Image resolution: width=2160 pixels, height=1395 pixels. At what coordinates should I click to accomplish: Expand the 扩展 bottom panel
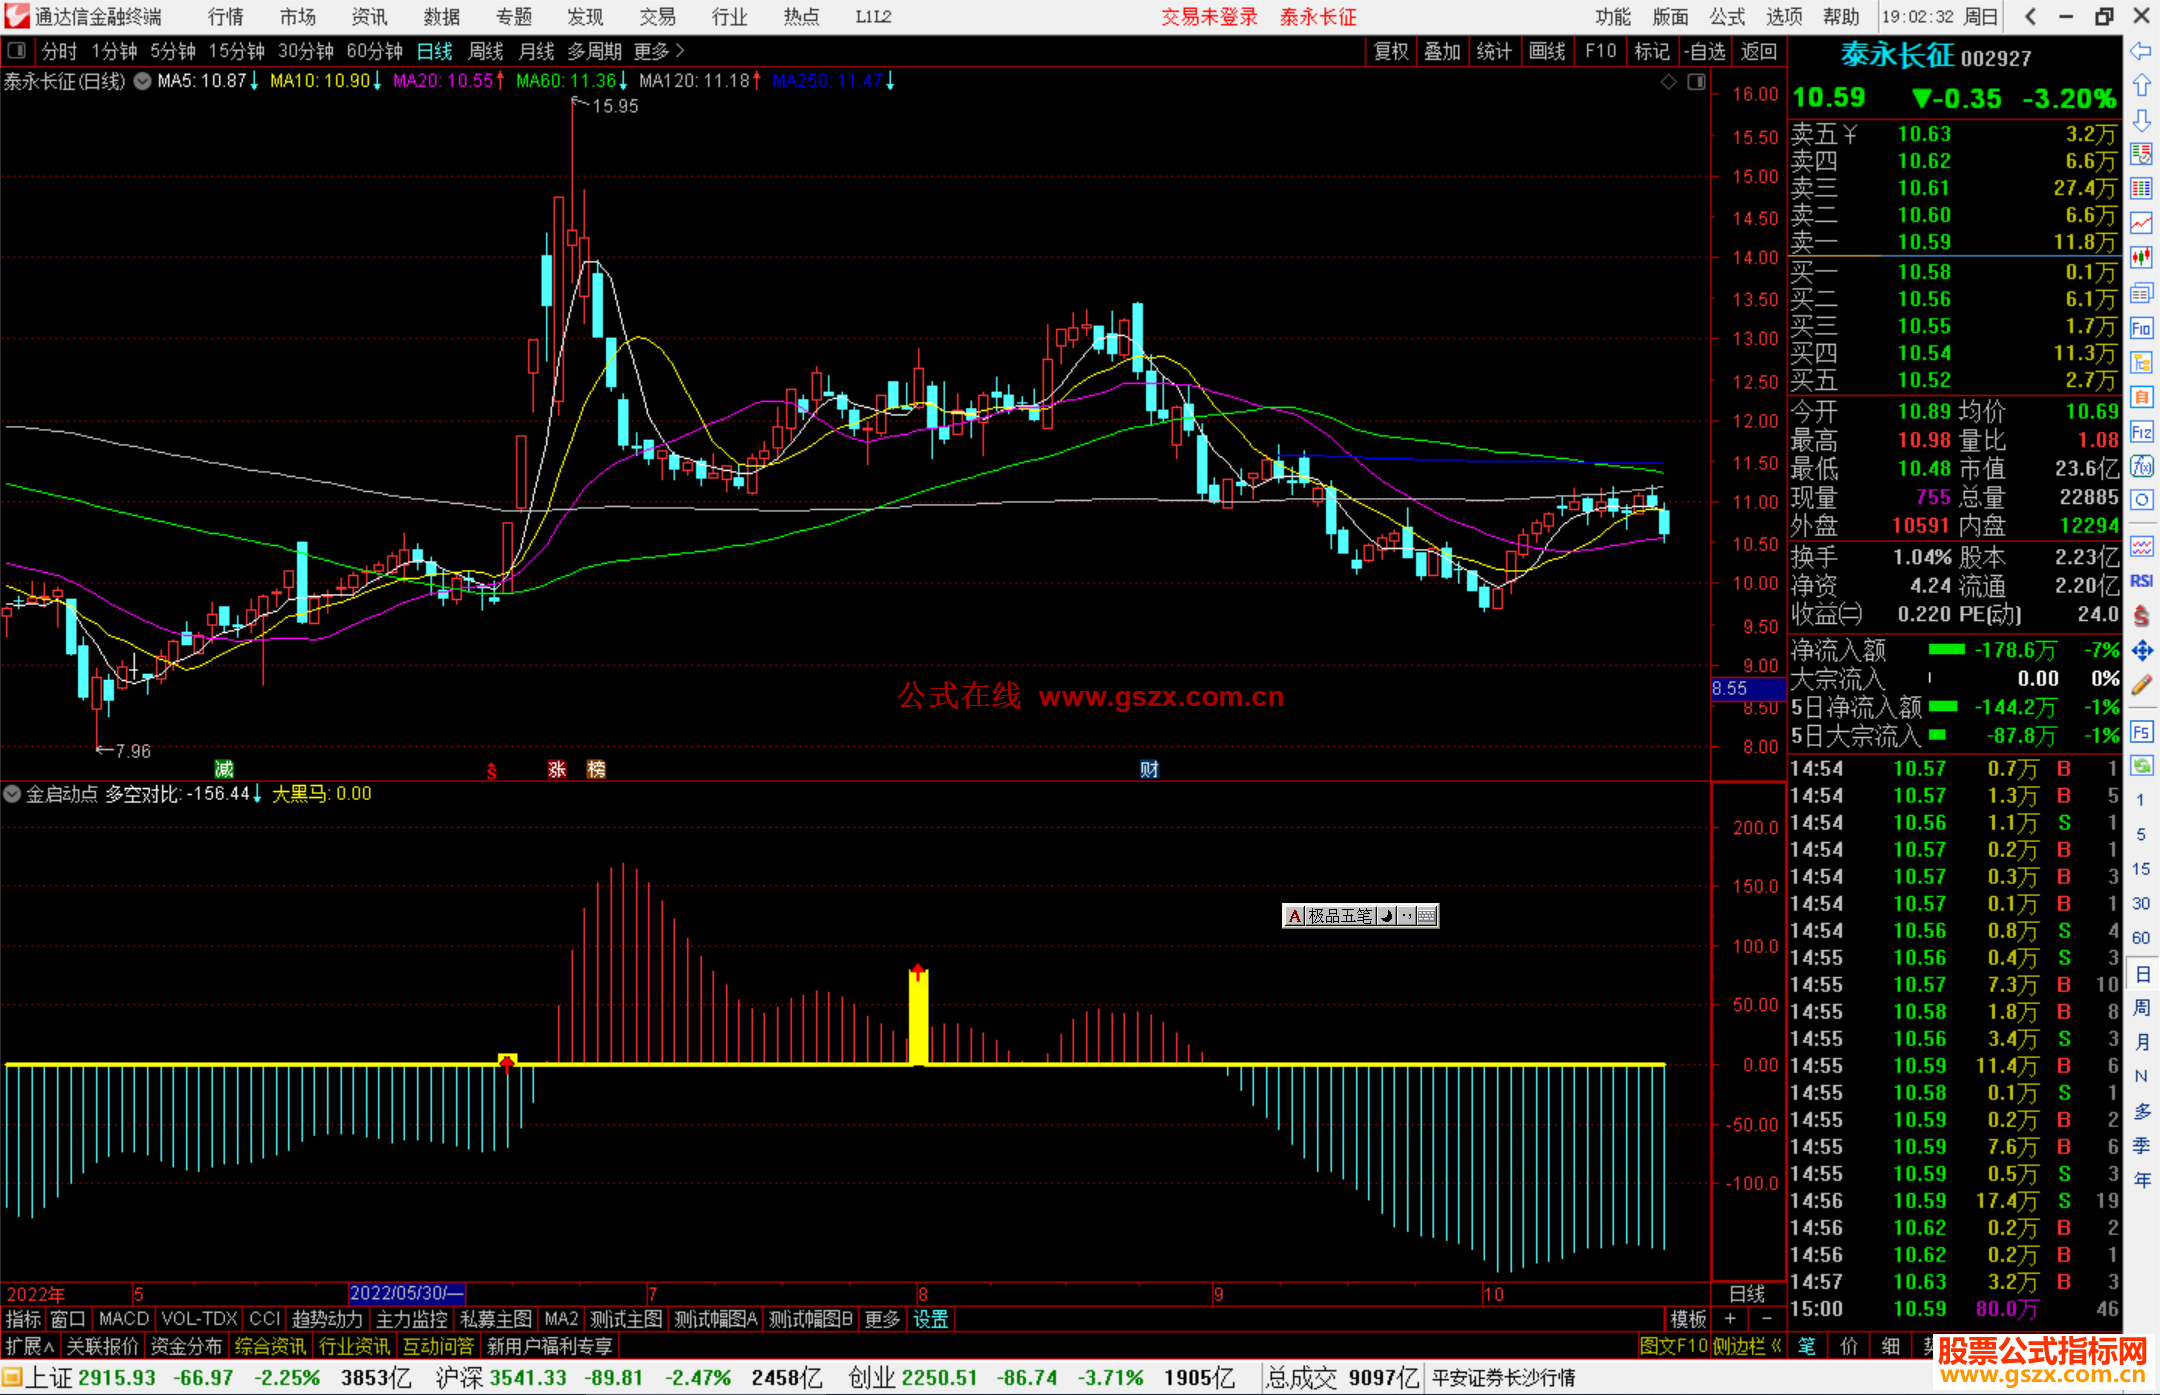coord(30,1346)
